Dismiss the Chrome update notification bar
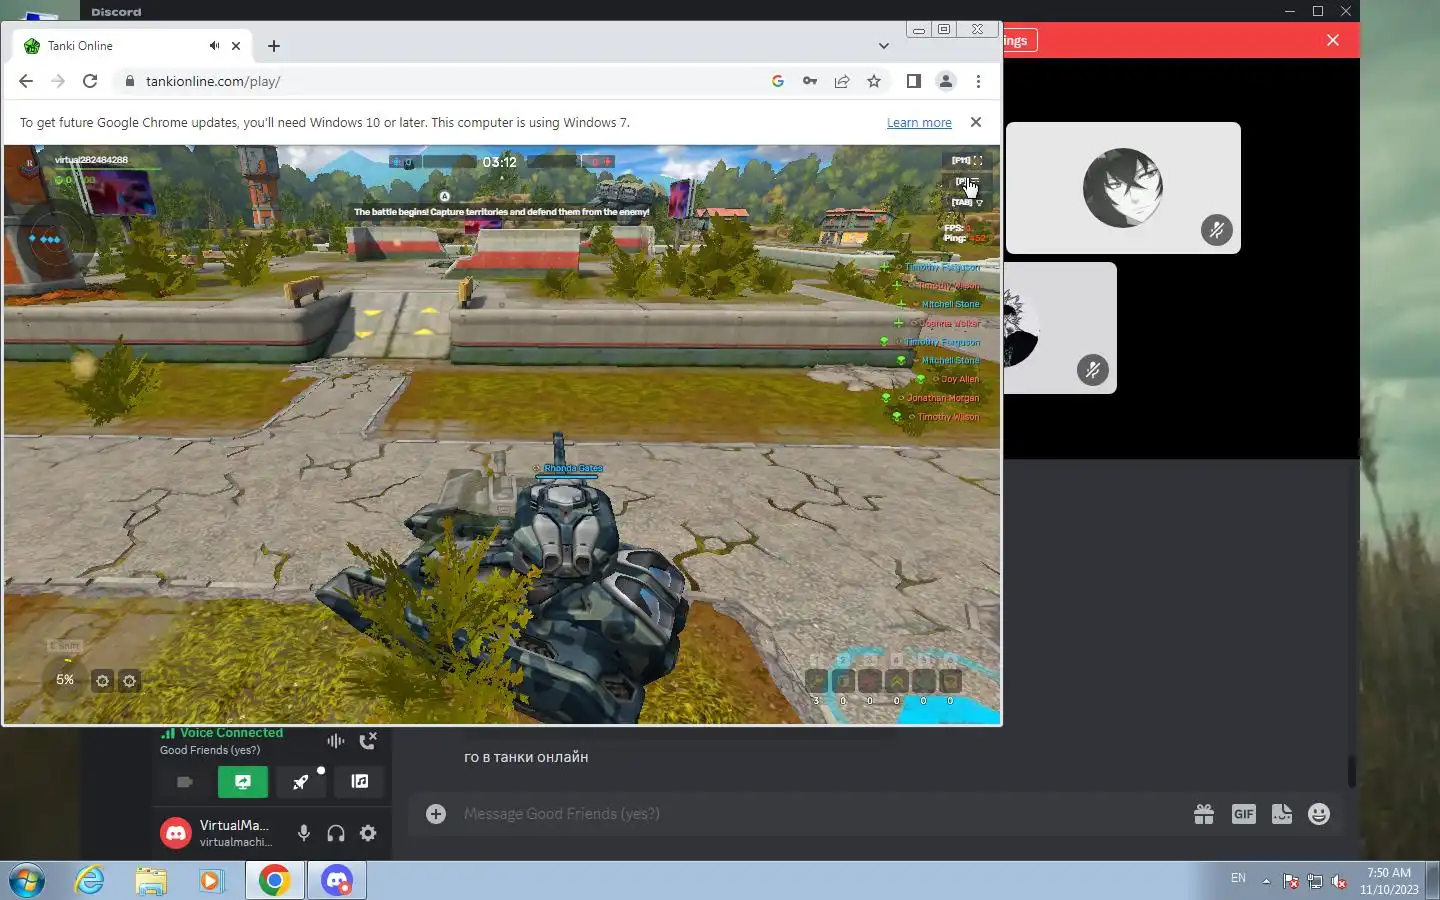This screenshot has width=1440, height=900. point(976,122)
